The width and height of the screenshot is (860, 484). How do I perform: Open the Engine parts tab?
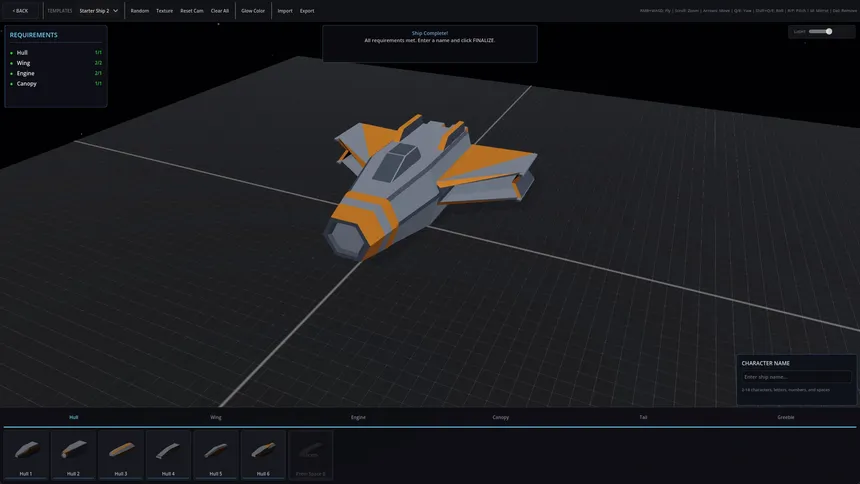coord(358,417)
